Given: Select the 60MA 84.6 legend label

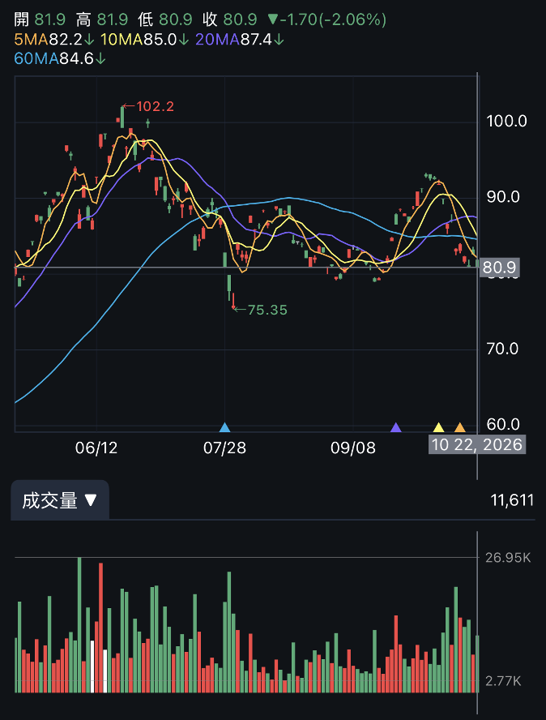Looking at the screenshot, I should pos(60,59).
